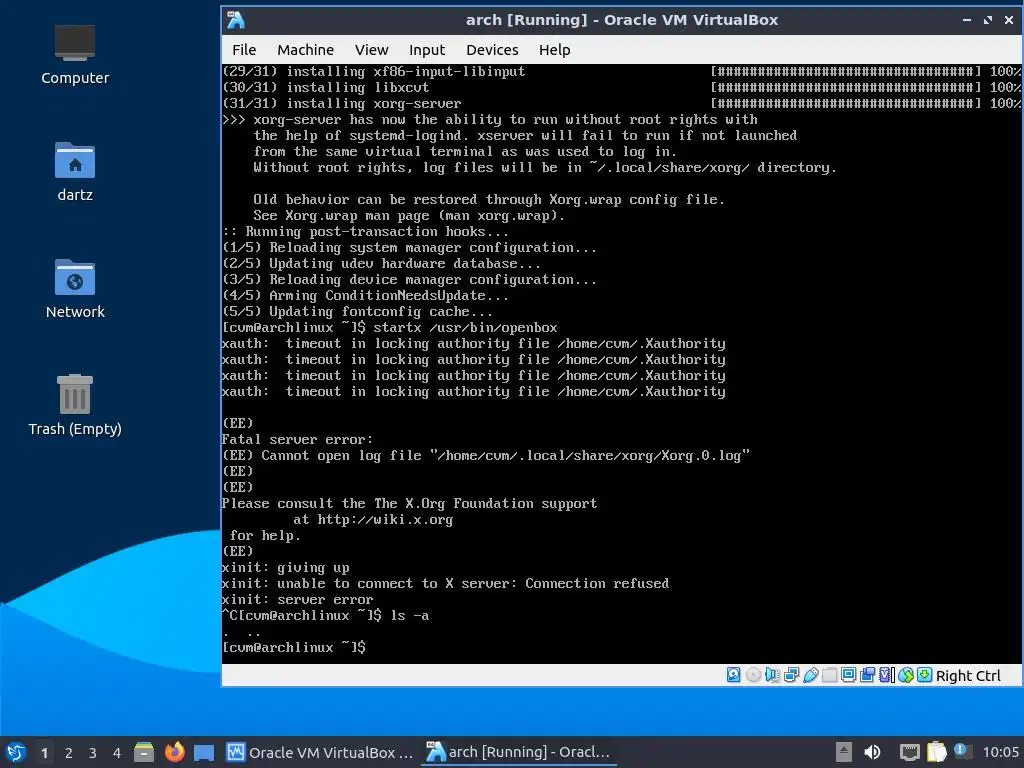Open the Help menu

click(554, 50)
